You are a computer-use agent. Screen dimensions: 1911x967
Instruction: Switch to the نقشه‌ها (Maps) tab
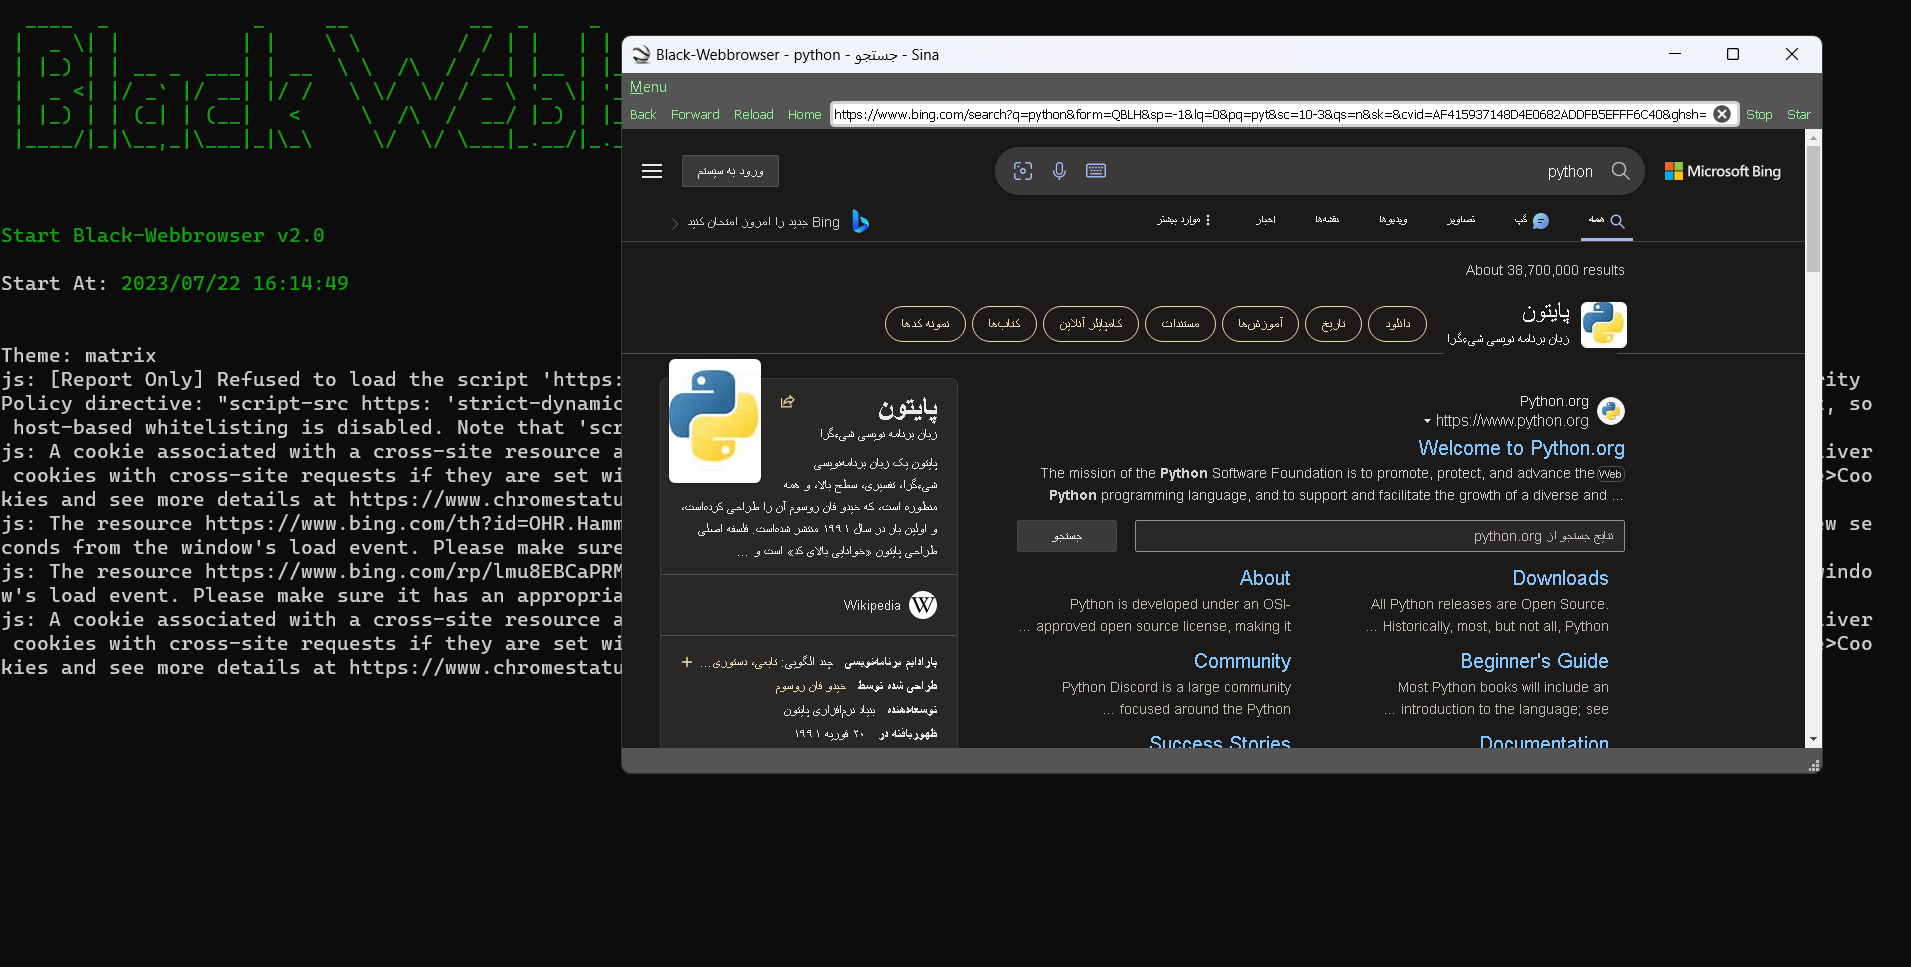pyautogui.click(x=1327, y=220)
